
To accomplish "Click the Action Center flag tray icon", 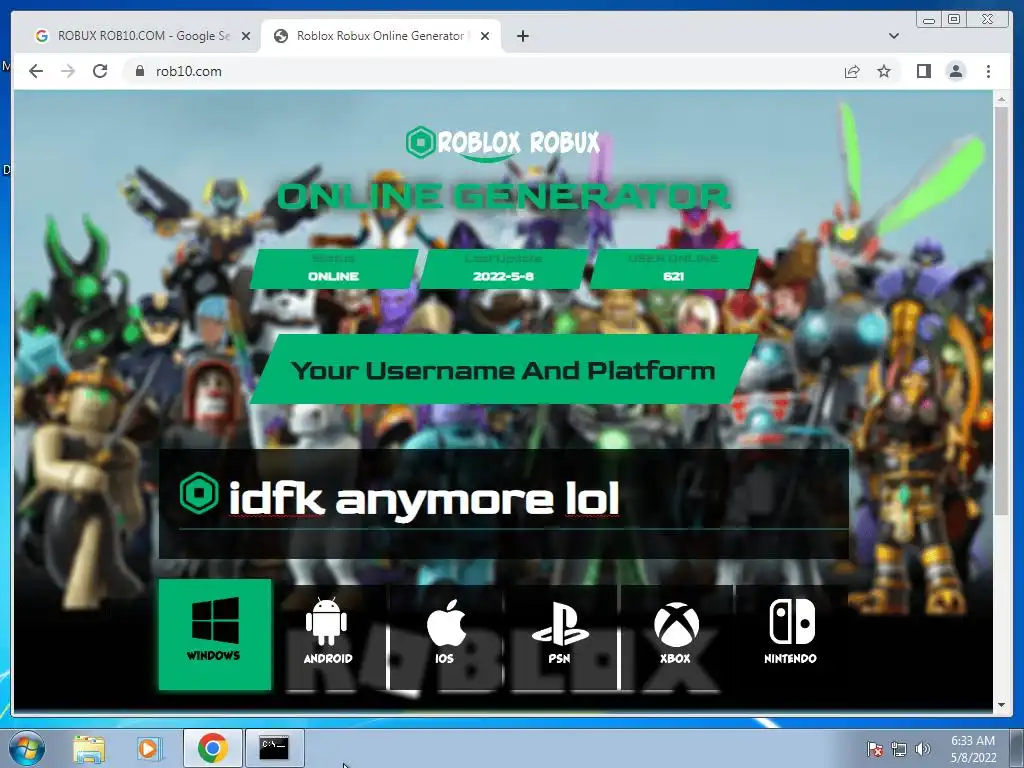I will (x=874, y=750).
